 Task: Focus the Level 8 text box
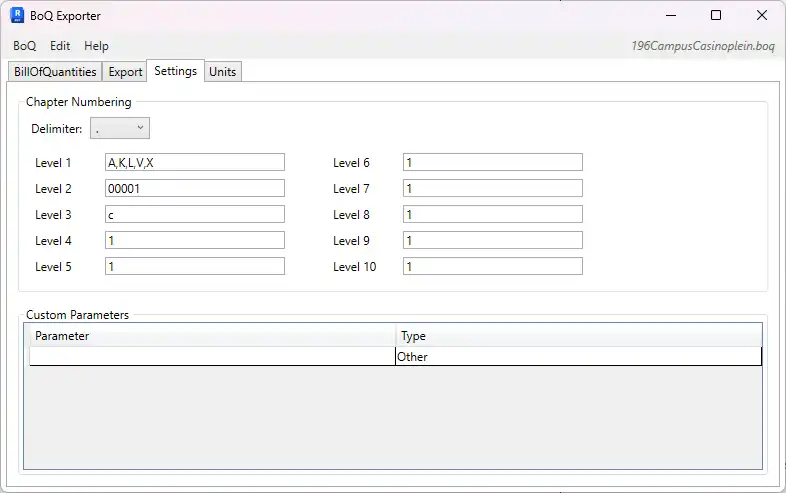(x=492, y=214)
